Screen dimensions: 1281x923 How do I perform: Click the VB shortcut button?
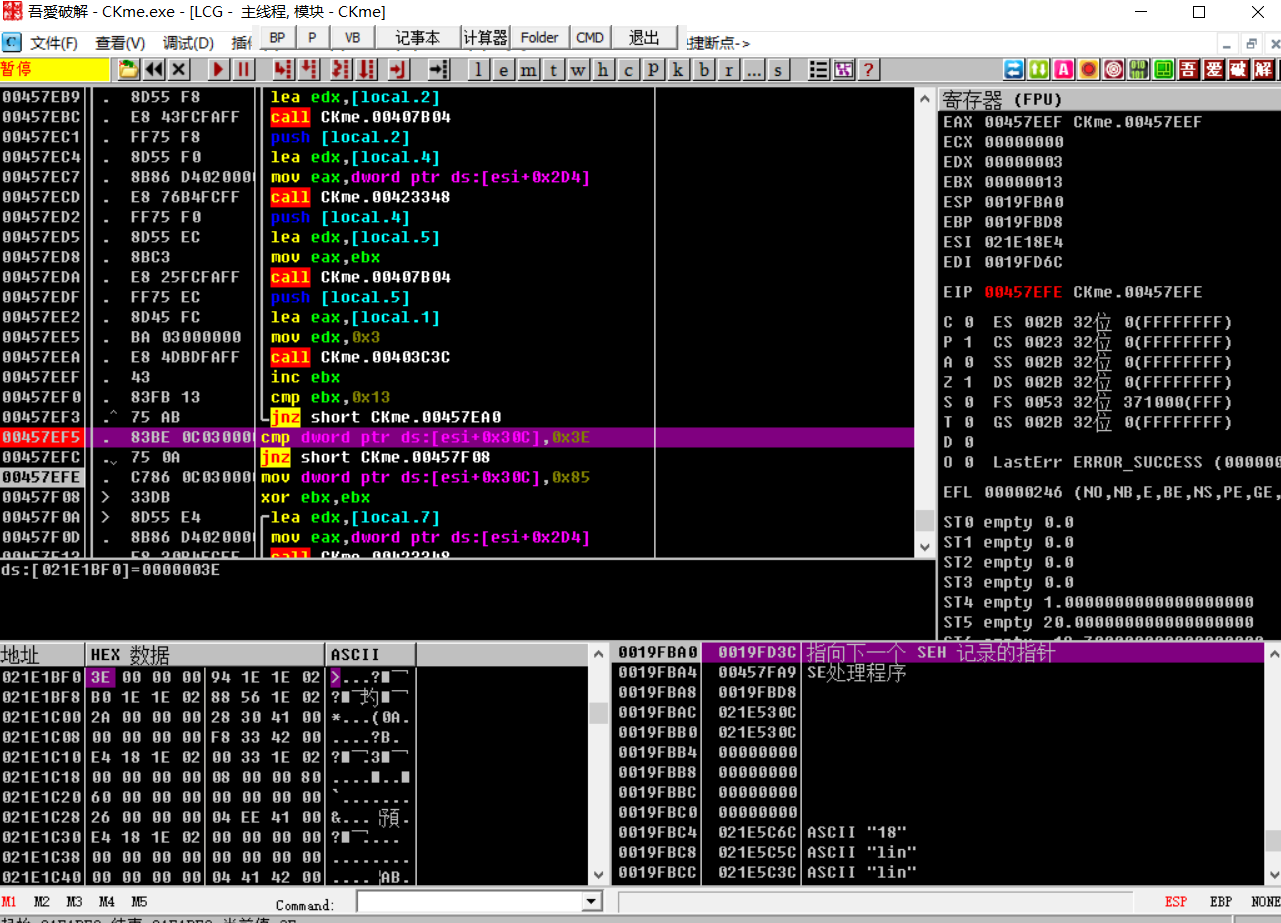[353, 37]
